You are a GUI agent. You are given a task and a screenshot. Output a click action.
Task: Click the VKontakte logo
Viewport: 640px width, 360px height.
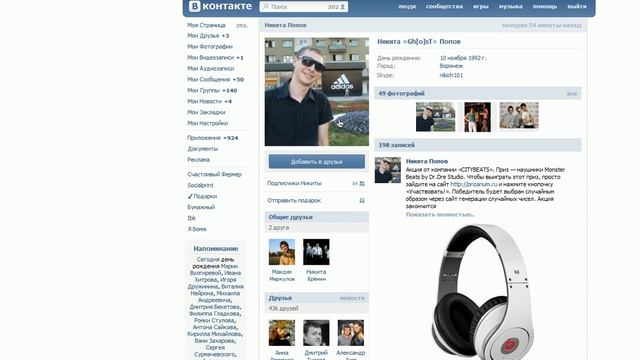pos(220,6)
